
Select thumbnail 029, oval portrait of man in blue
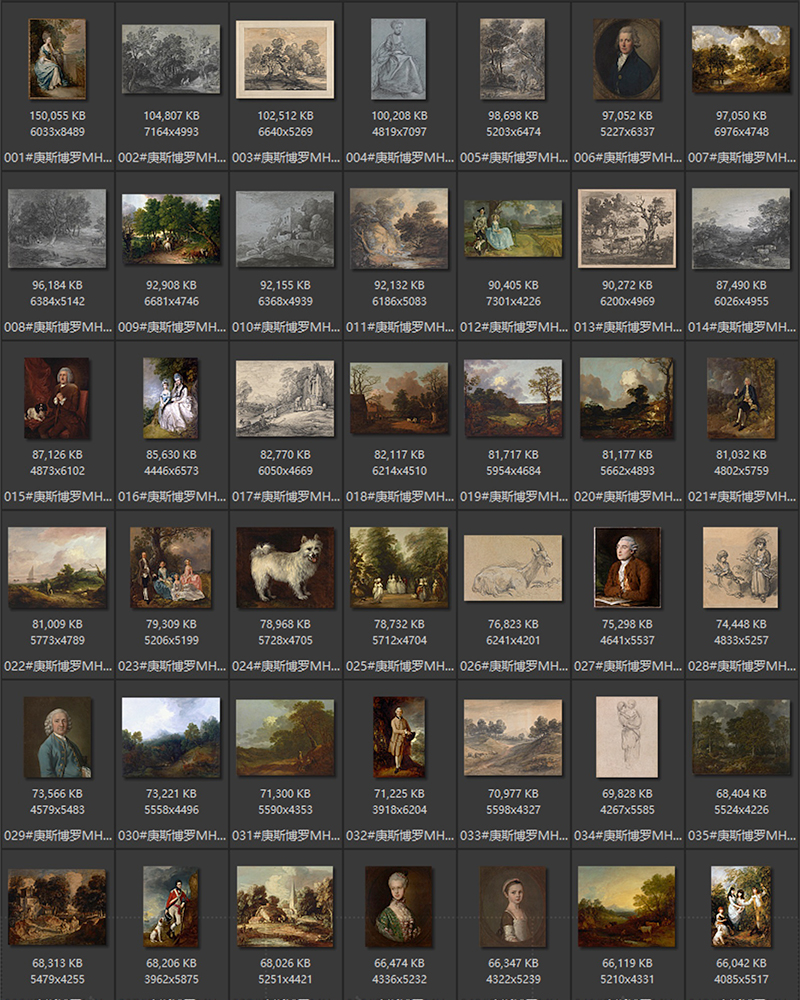tap(57, 740)
